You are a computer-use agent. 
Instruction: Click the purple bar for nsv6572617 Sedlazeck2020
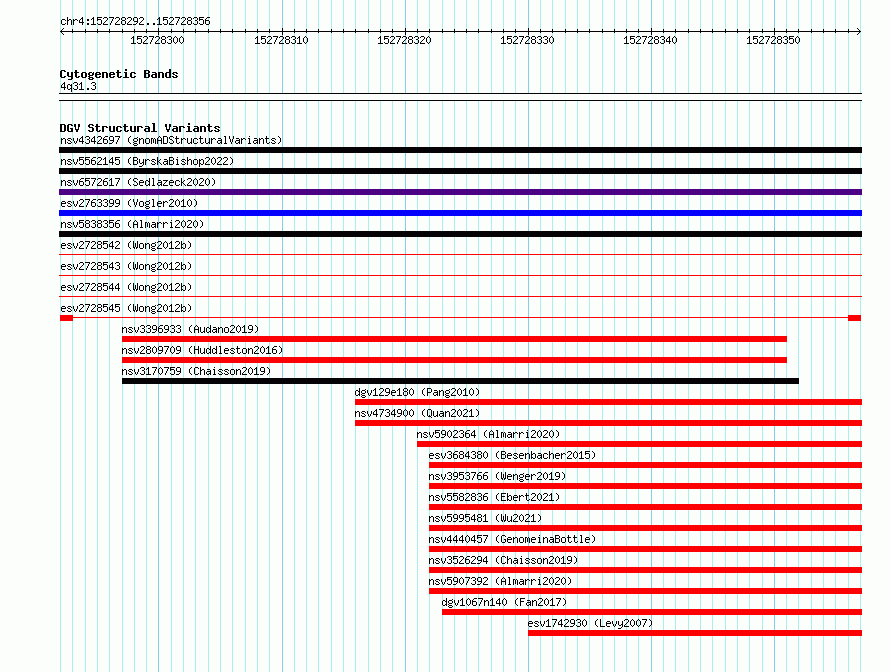460,192
